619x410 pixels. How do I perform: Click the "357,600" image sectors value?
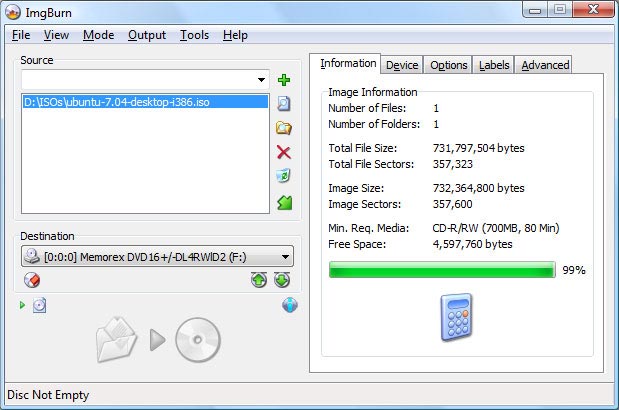coord(452,204)
